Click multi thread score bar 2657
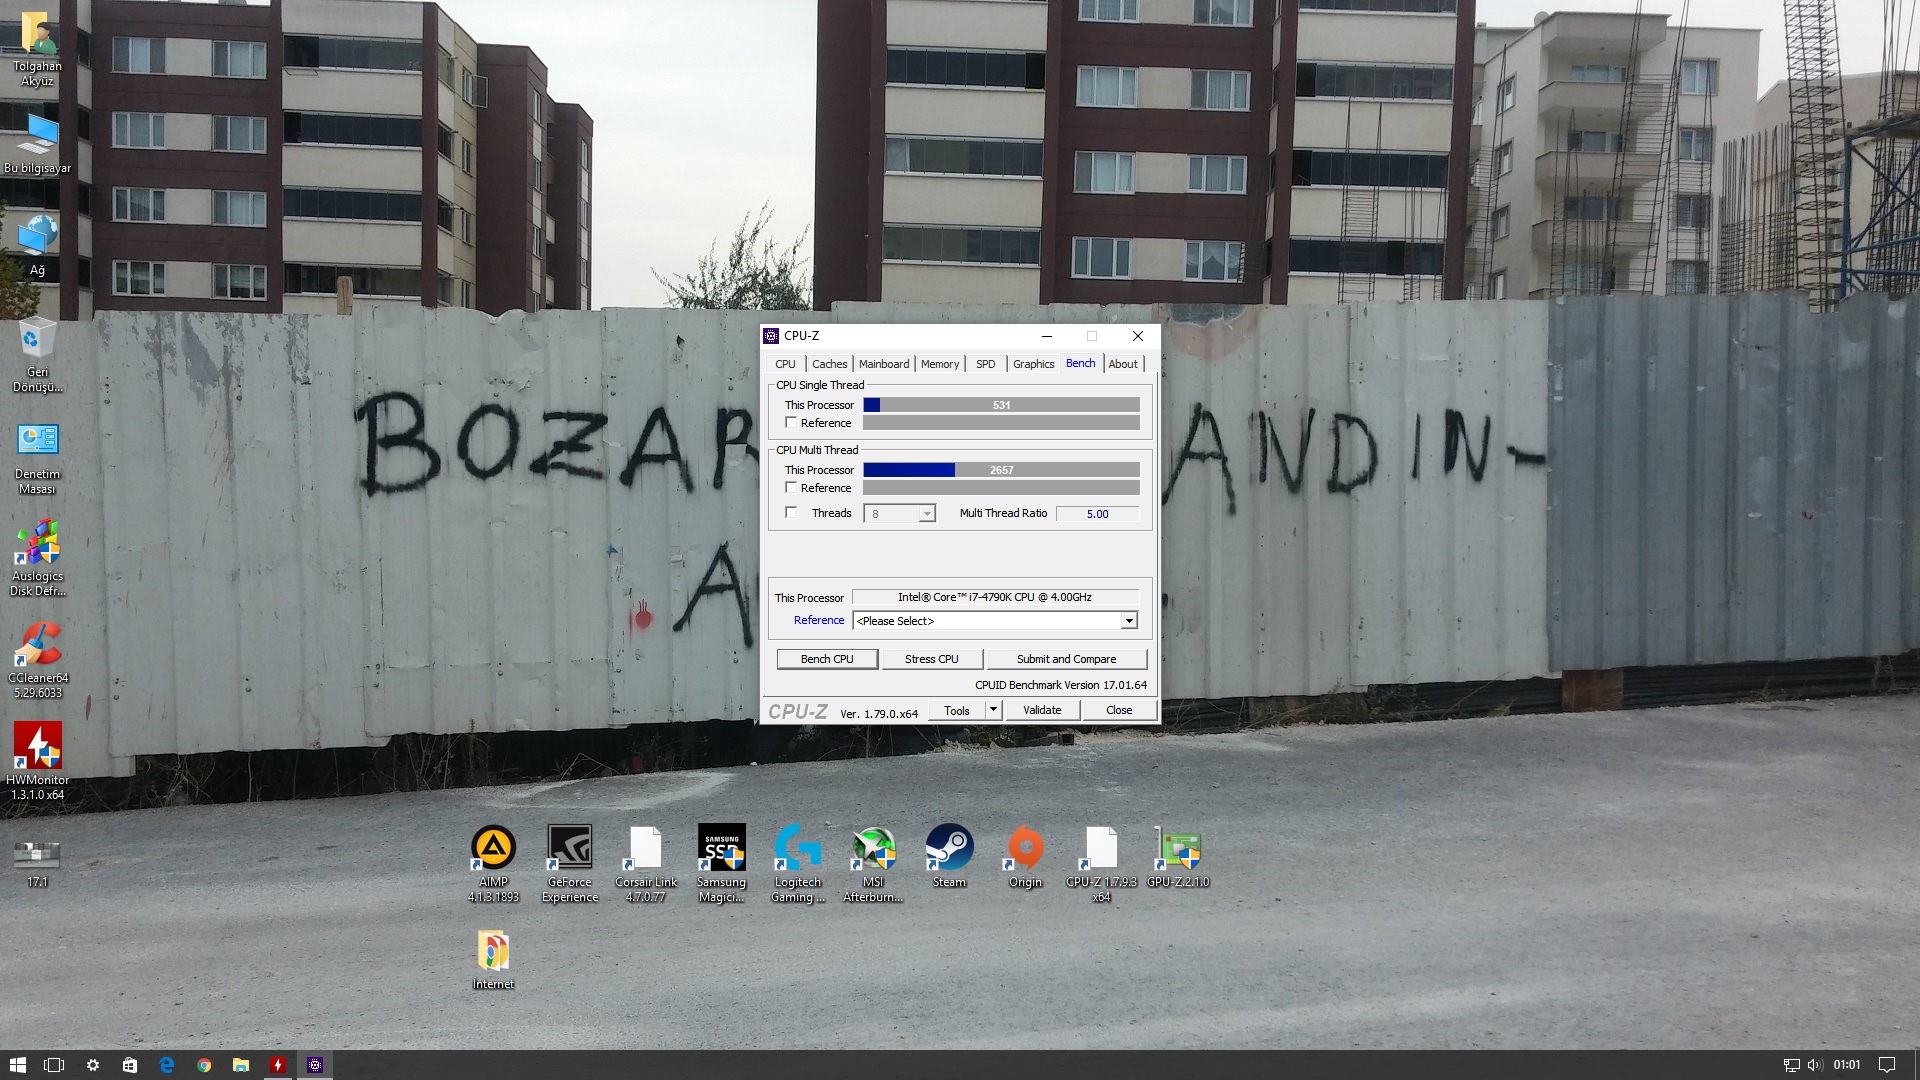Viewport: 1920px width, 1080px height. coord(1001,470)
